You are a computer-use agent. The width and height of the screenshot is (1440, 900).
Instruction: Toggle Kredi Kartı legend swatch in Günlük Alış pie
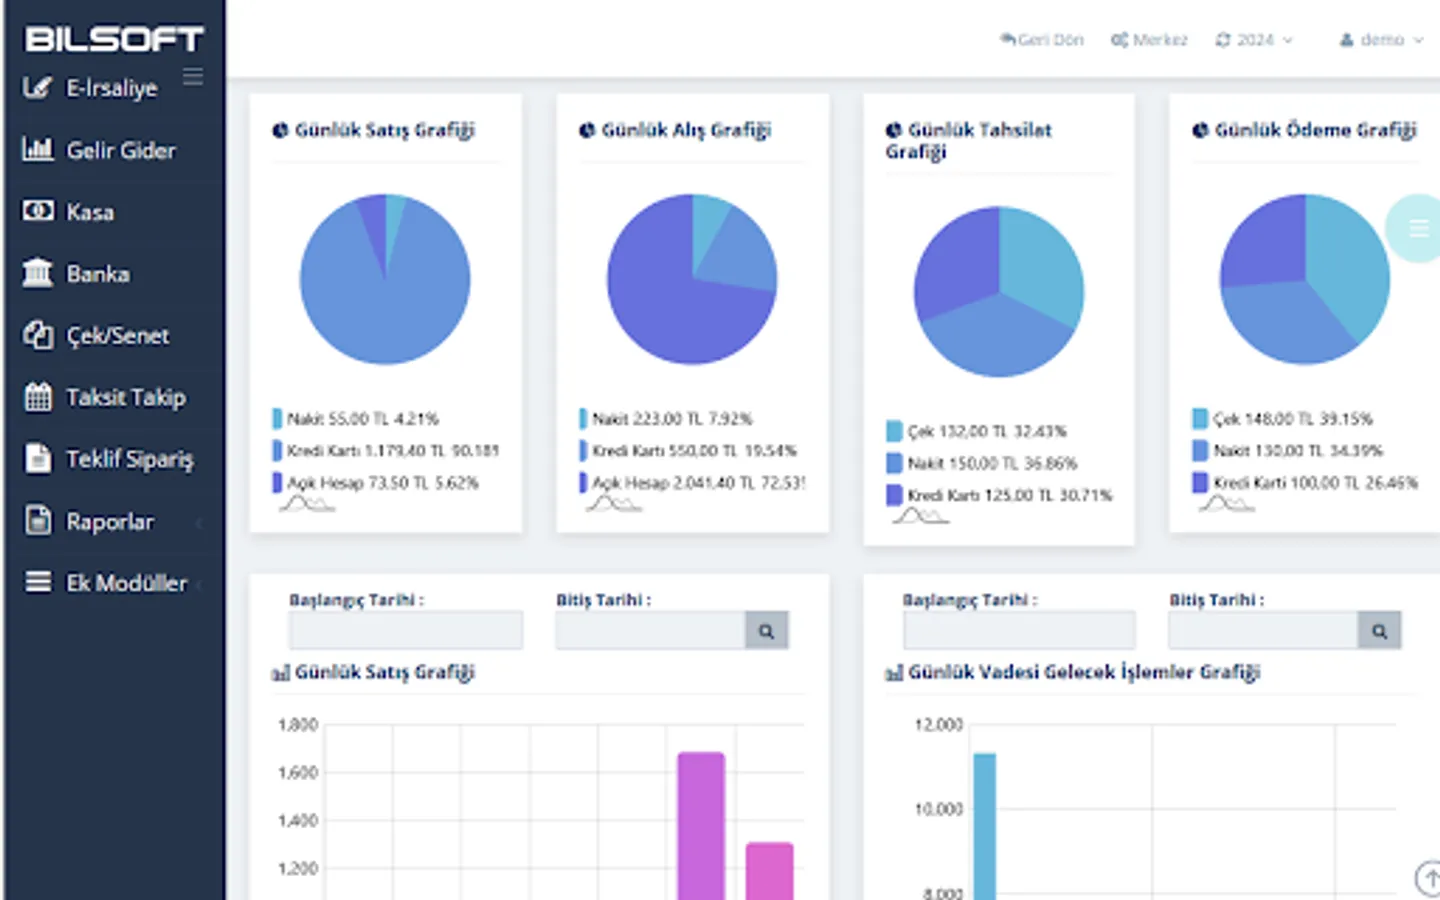click(583, 450)
